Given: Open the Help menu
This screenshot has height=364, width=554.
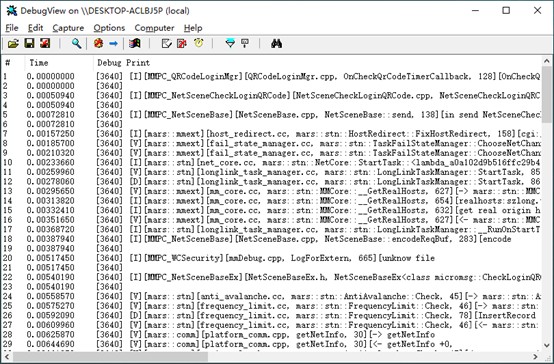Looking at the screenshot, I should 193,28.
